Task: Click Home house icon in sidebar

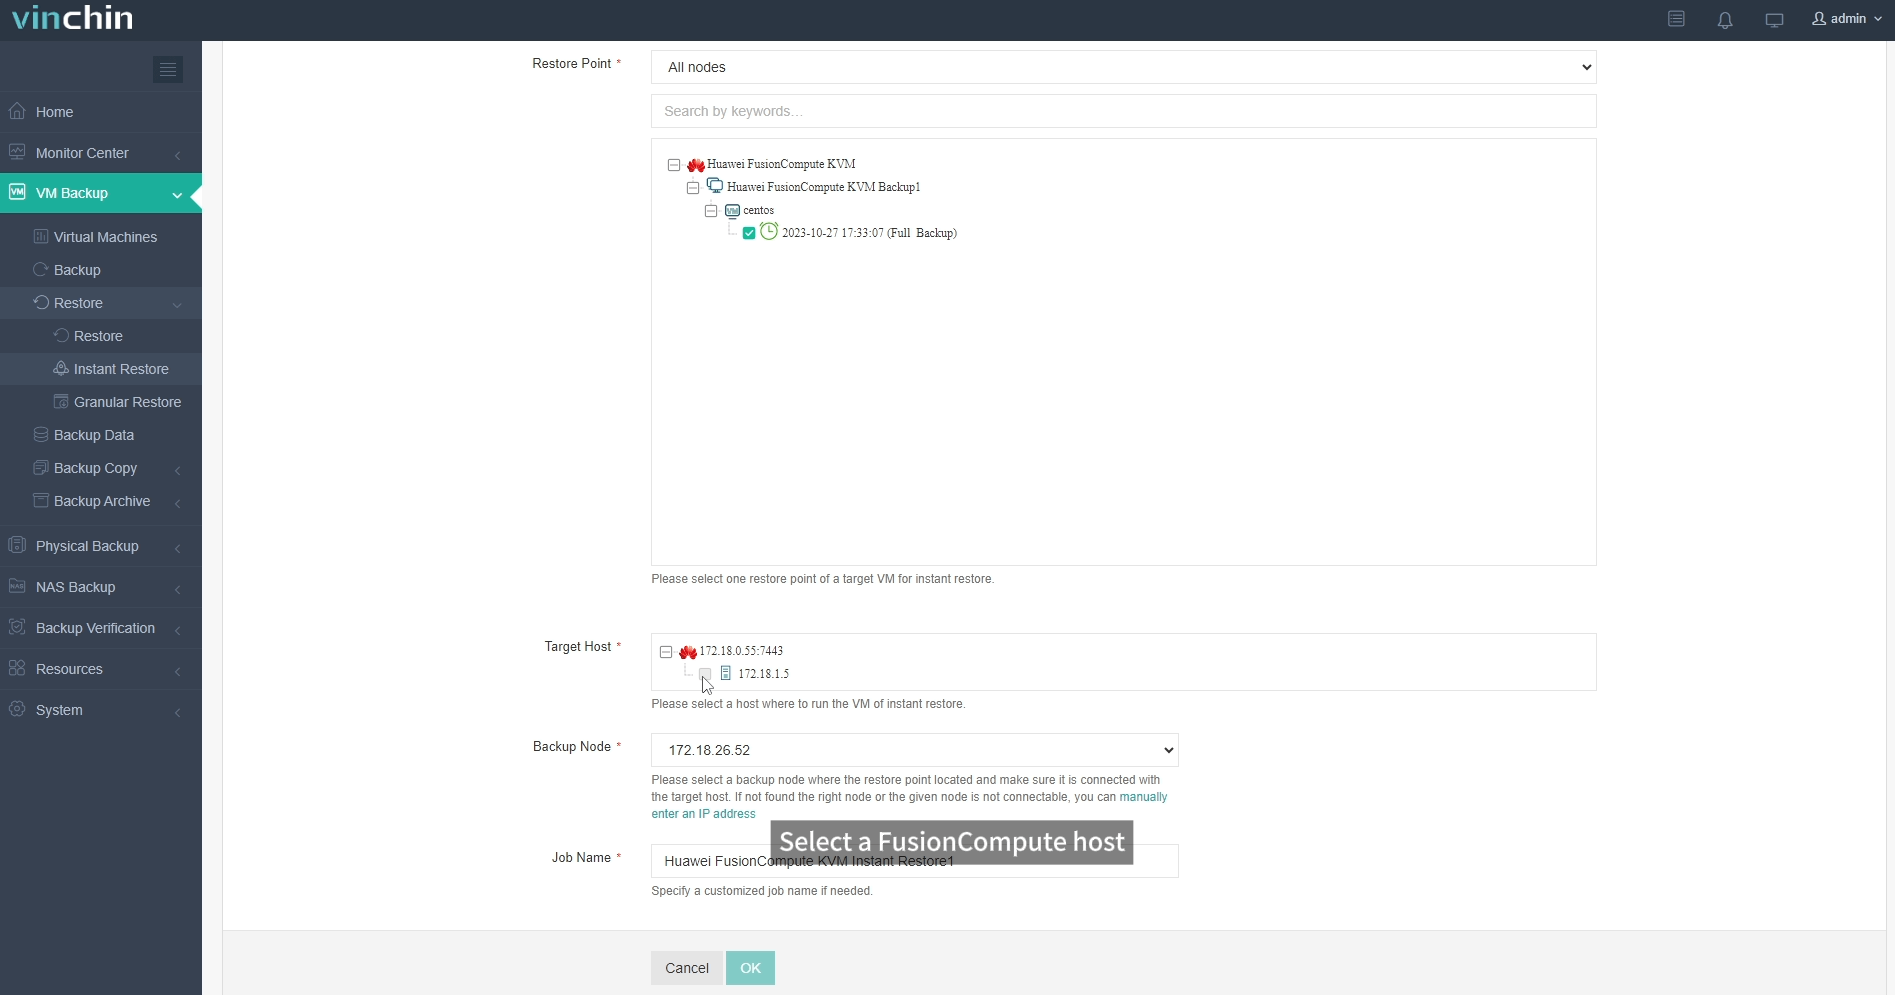Action: tap(17, 111)
